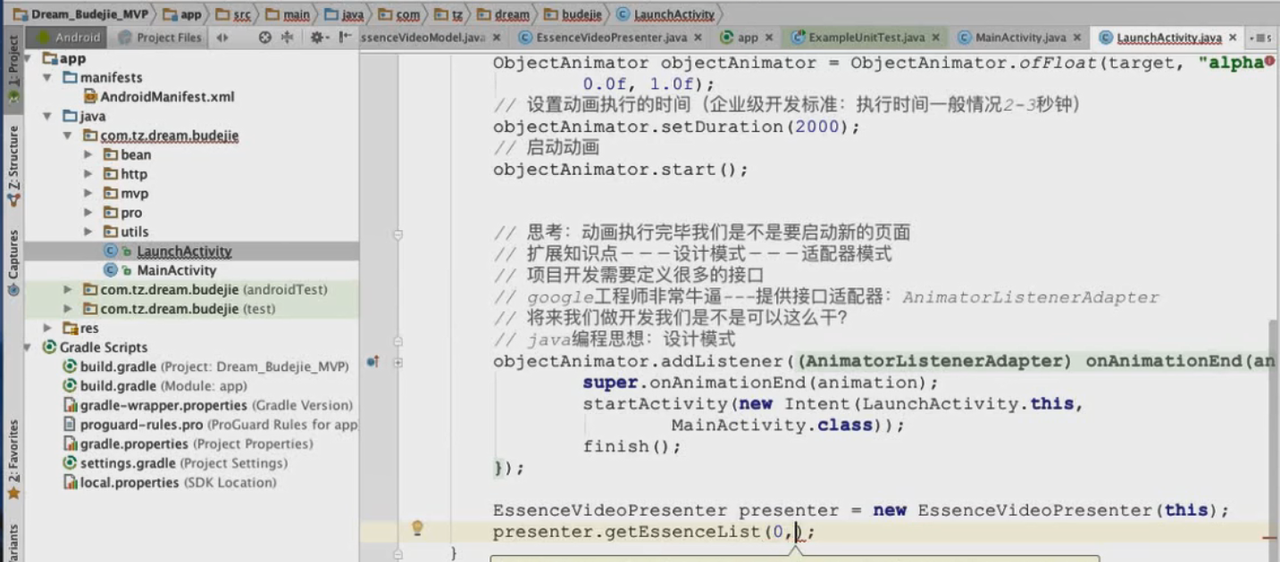
Task: Expand the com.tz.dream.budejie (test) package
Action: (67, 309)
